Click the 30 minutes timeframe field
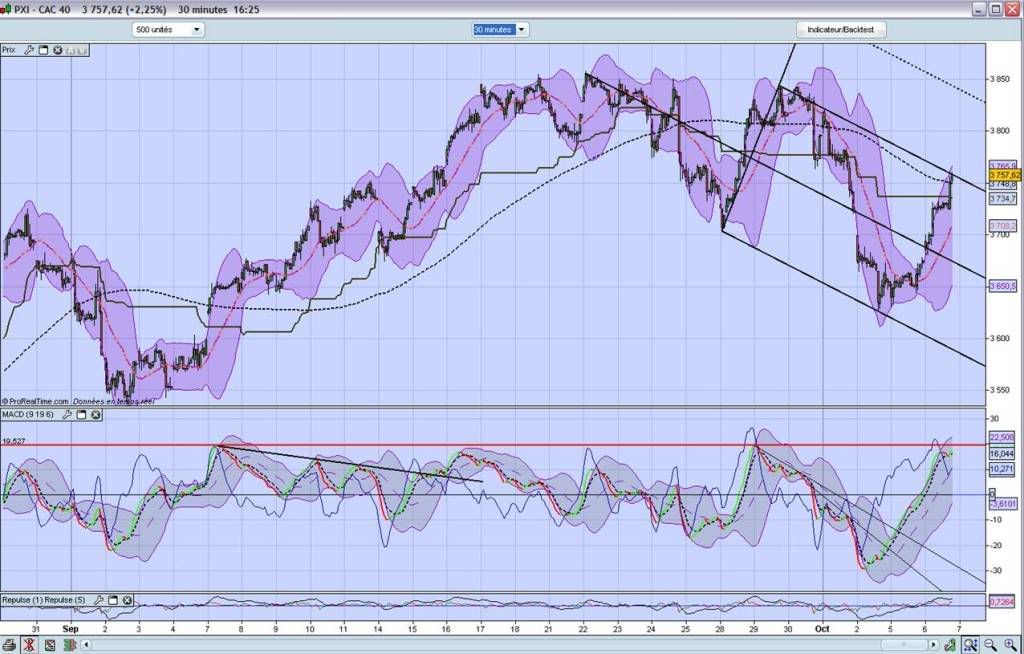This screenshot has height=654, width=1024. click(x=494, y=30)
